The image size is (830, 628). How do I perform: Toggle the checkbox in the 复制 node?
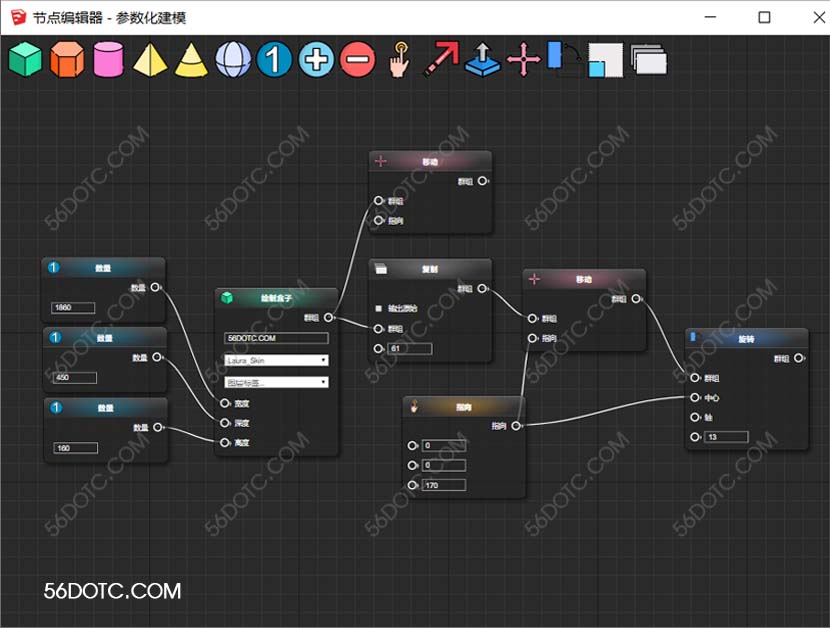[379, 308]
